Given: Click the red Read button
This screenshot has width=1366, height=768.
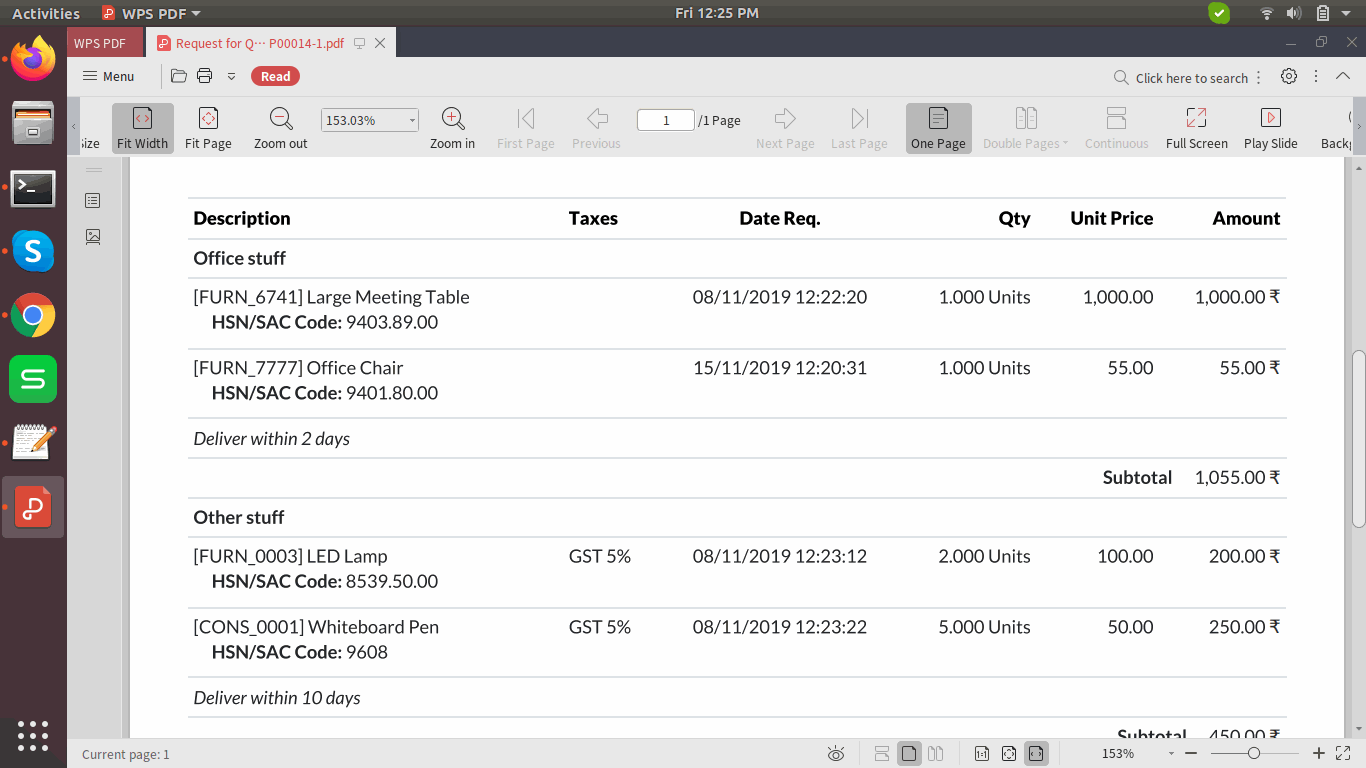Looking at the screenshot, I should point(275,76).
